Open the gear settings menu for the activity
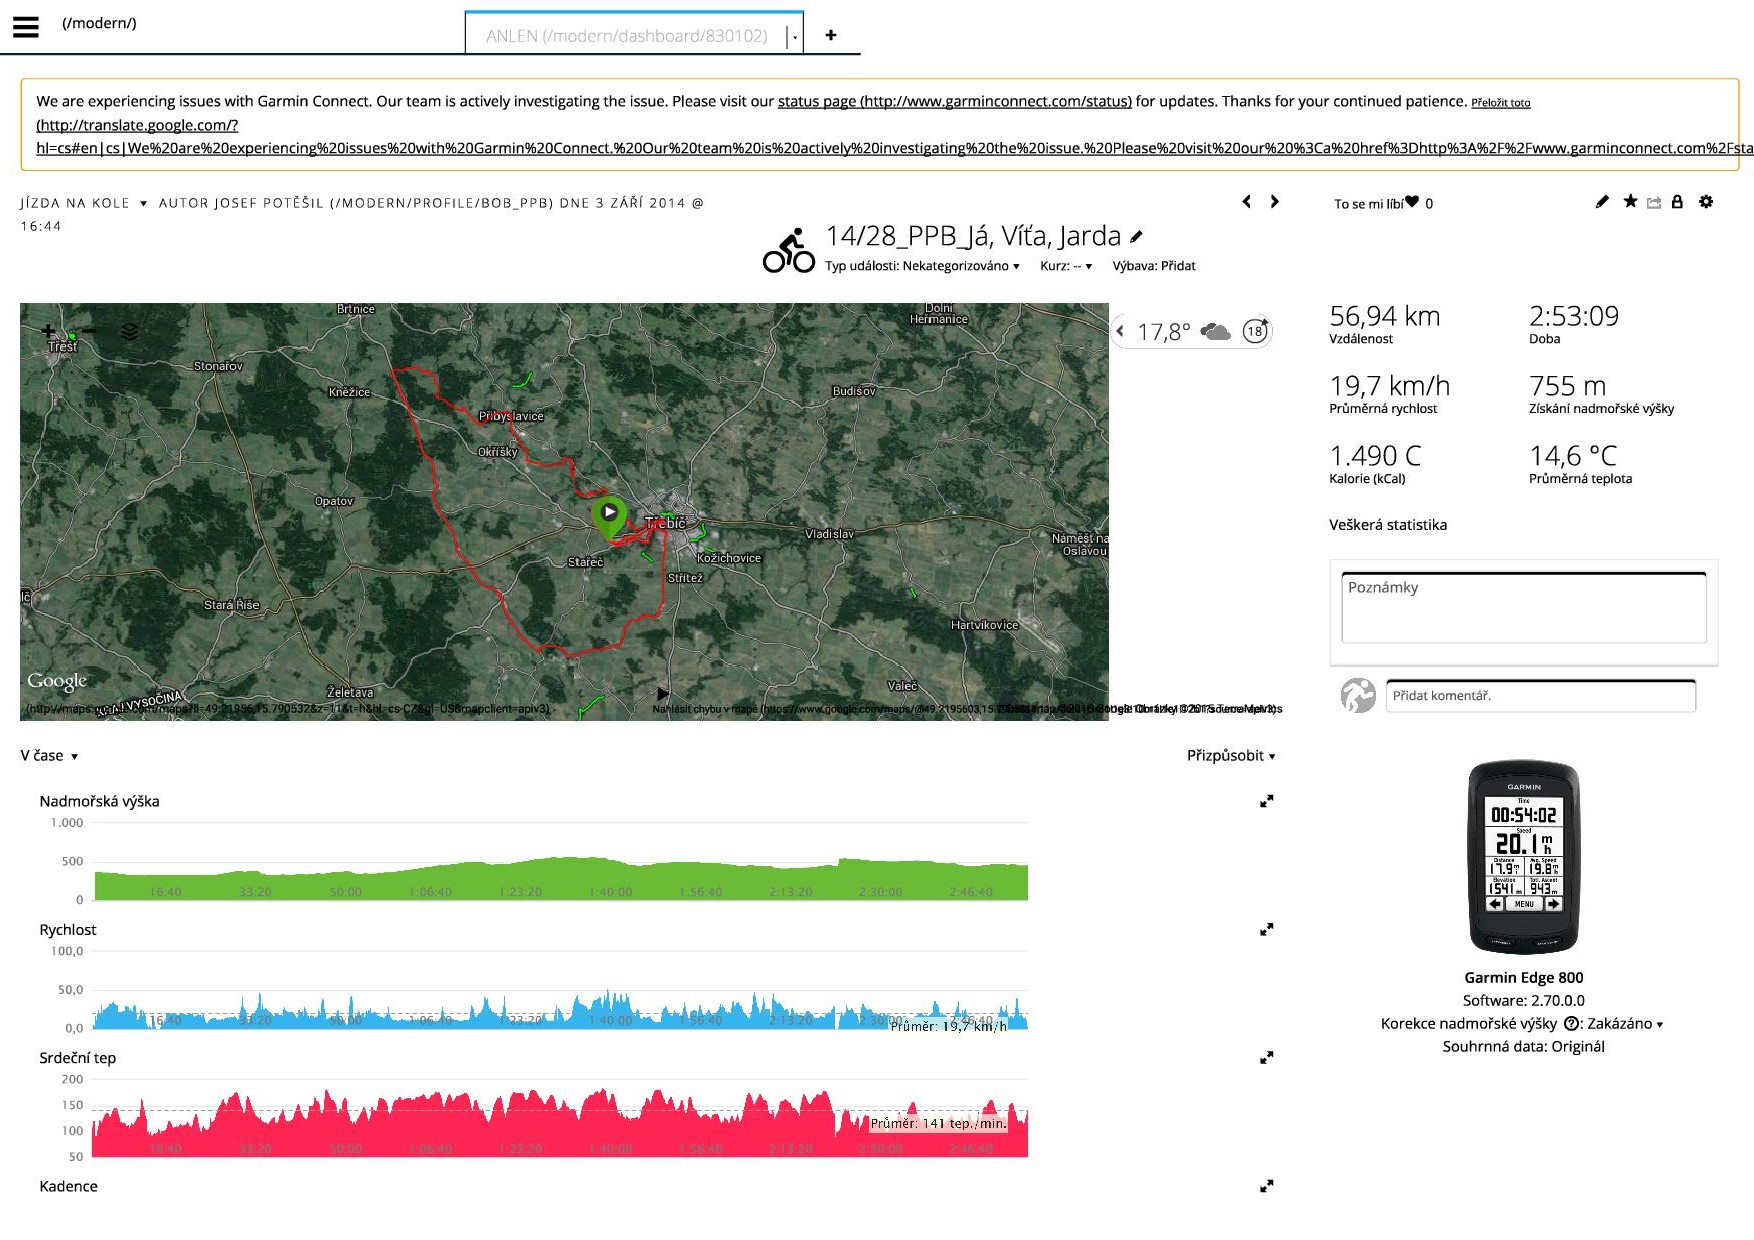The width and height of the screenshot is (1754, 1240). click(1706, 202)
